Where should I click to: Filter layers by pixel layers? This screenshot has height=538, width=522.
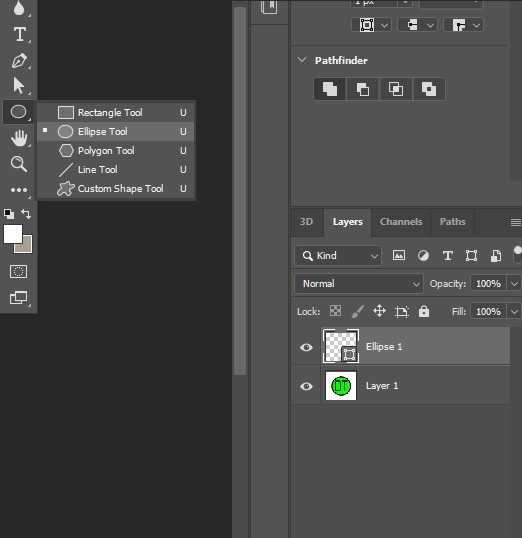tap(399, 255)
